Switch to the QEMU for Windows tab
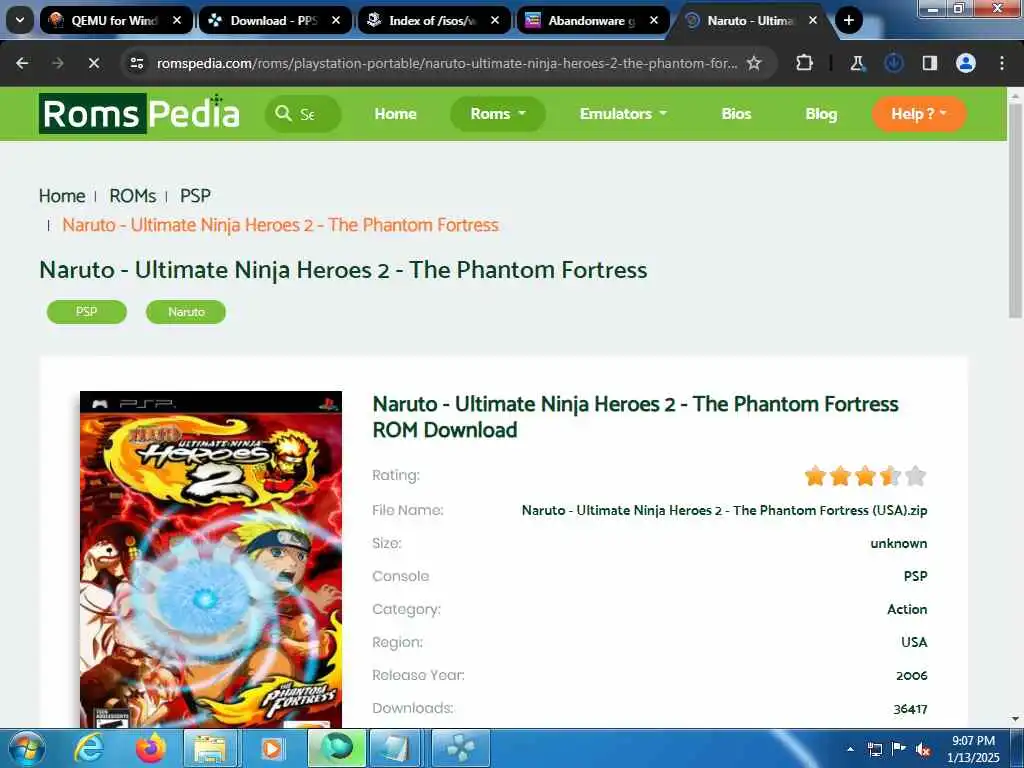This screenshot has width=1024, height=768. 116,20
